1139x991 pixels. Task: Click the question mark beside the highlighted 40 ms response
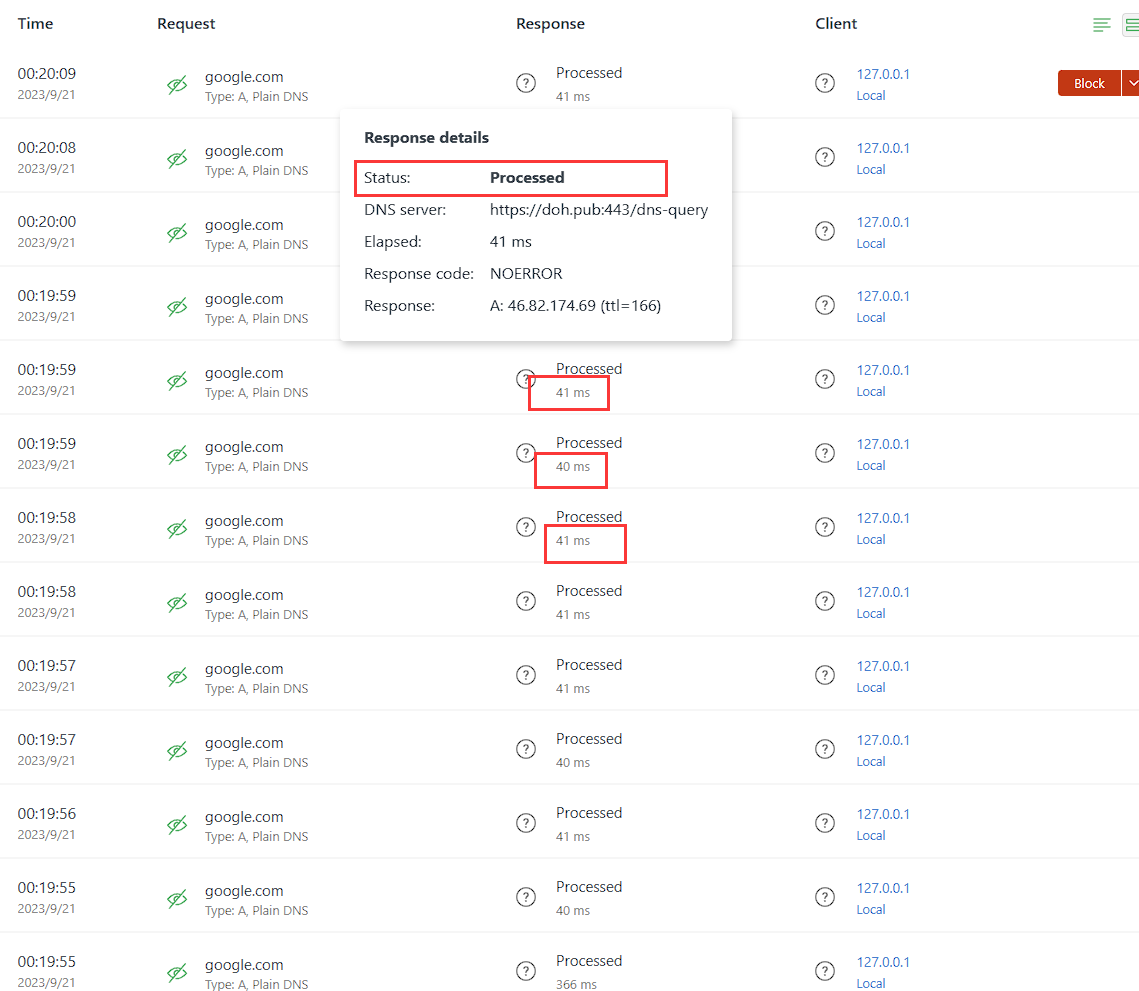click(x=526, y=453)
